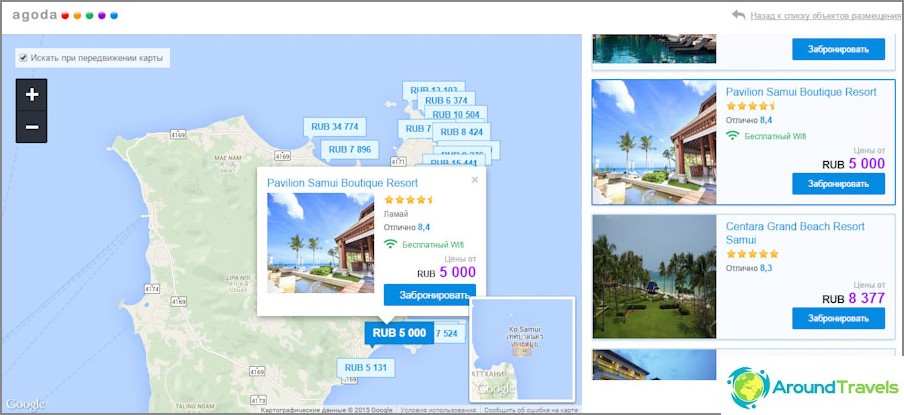904x415 pixels.
Task: Click the Ламай location label in popup
Action: [x=396, y=214]
